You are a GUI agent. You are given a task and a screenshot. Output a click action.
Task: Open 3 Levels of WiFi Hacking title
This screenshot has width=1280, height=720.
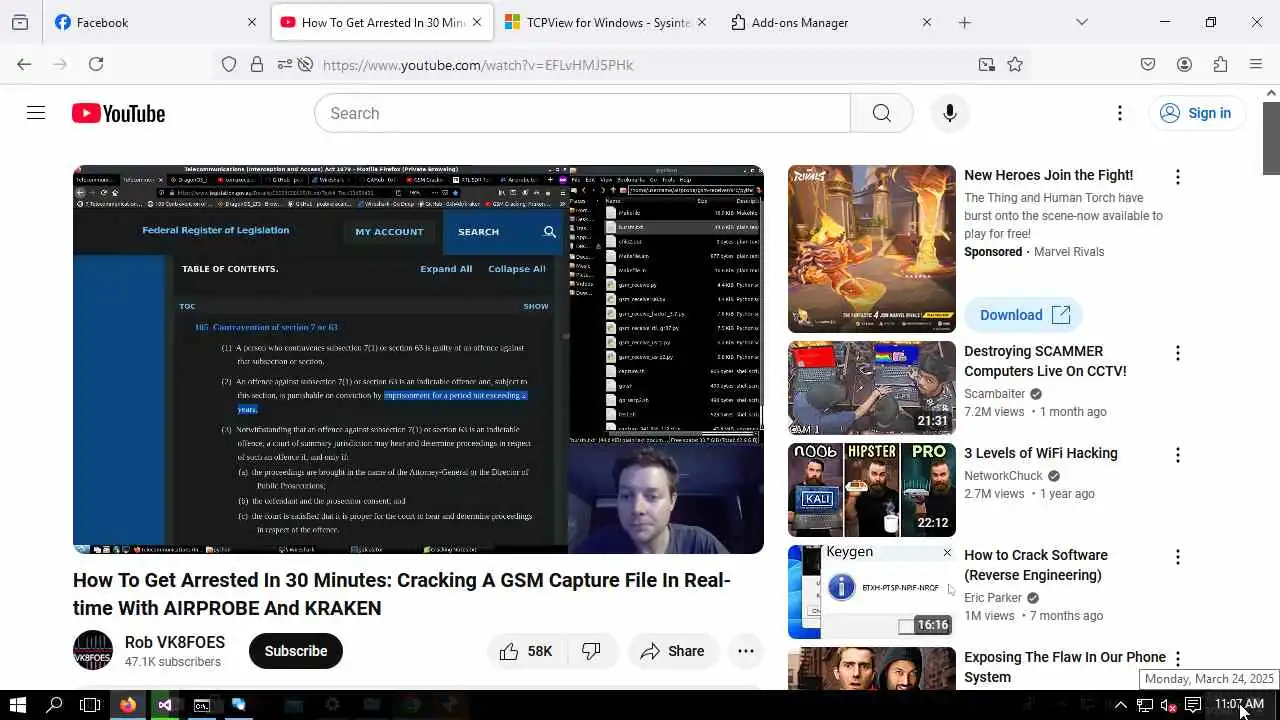[1041, 453]
